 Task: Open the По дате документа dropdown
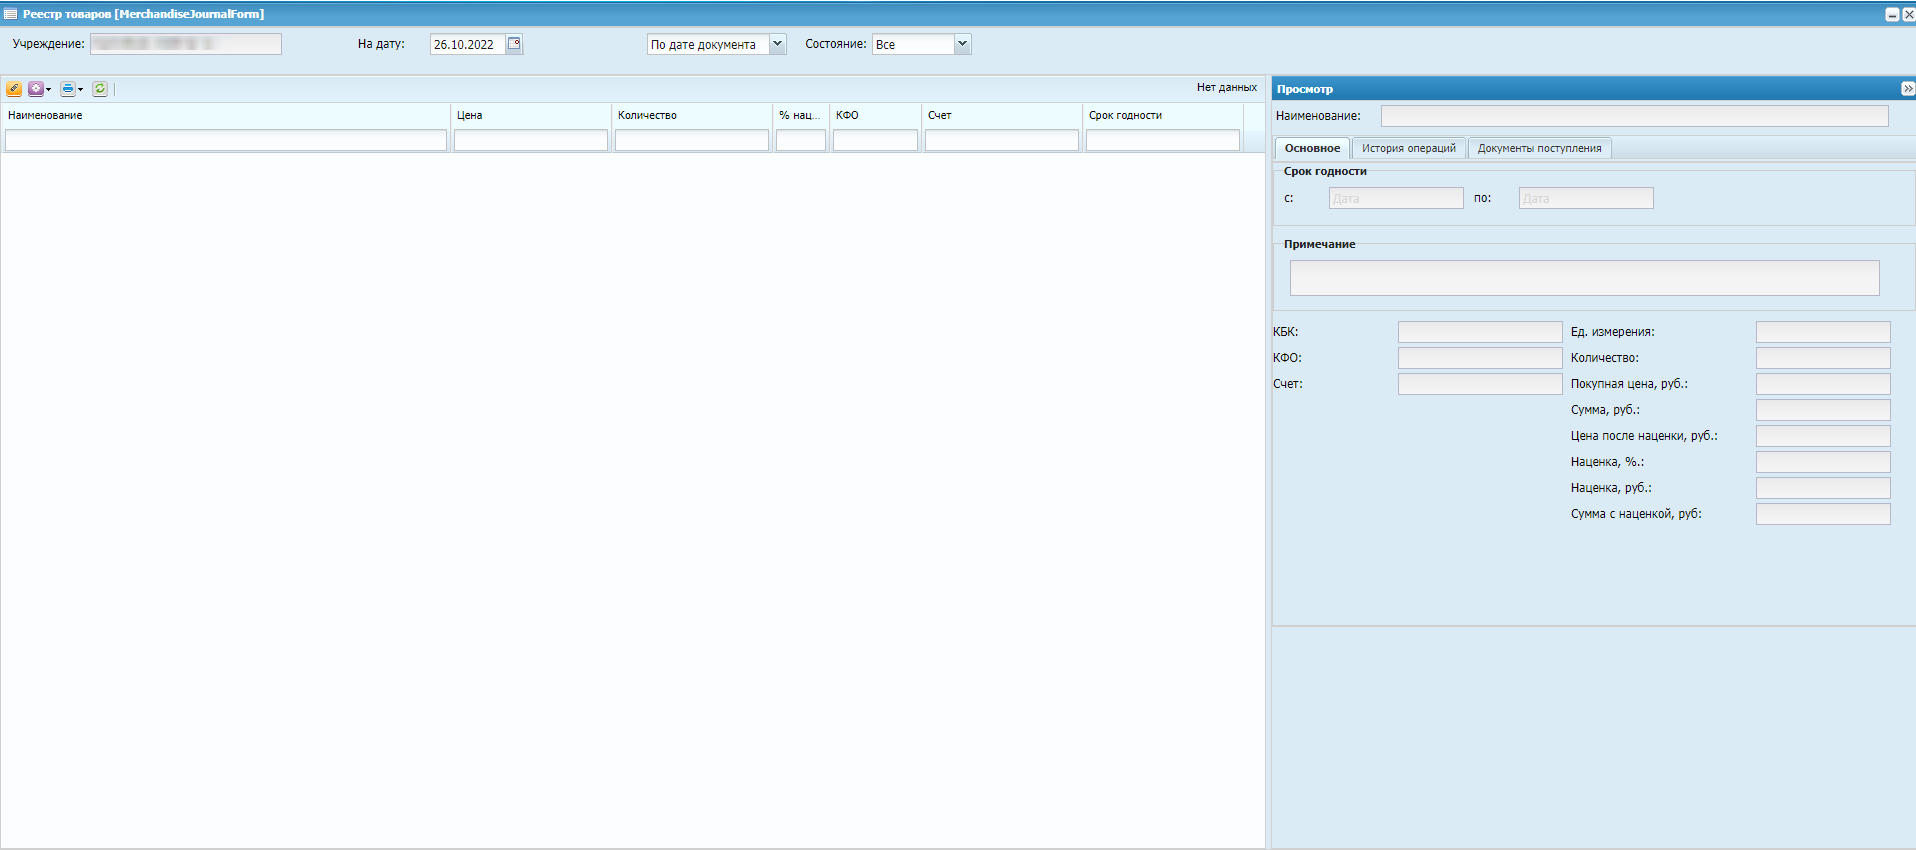point(777,44)
